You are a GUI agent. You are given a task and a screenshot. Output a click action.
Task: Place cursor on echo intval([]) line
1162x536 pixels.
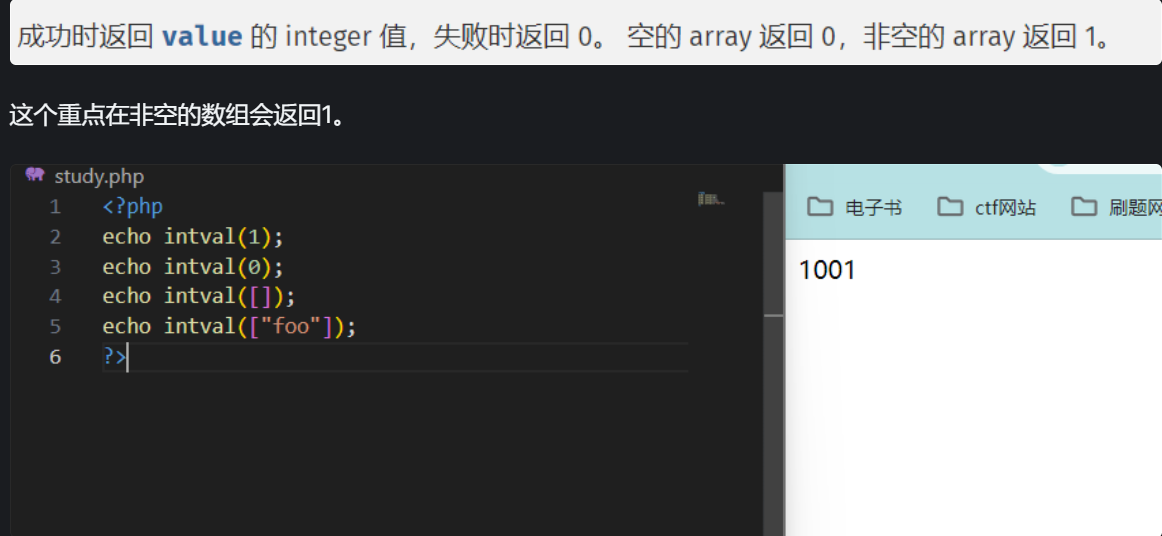(199, 297)
